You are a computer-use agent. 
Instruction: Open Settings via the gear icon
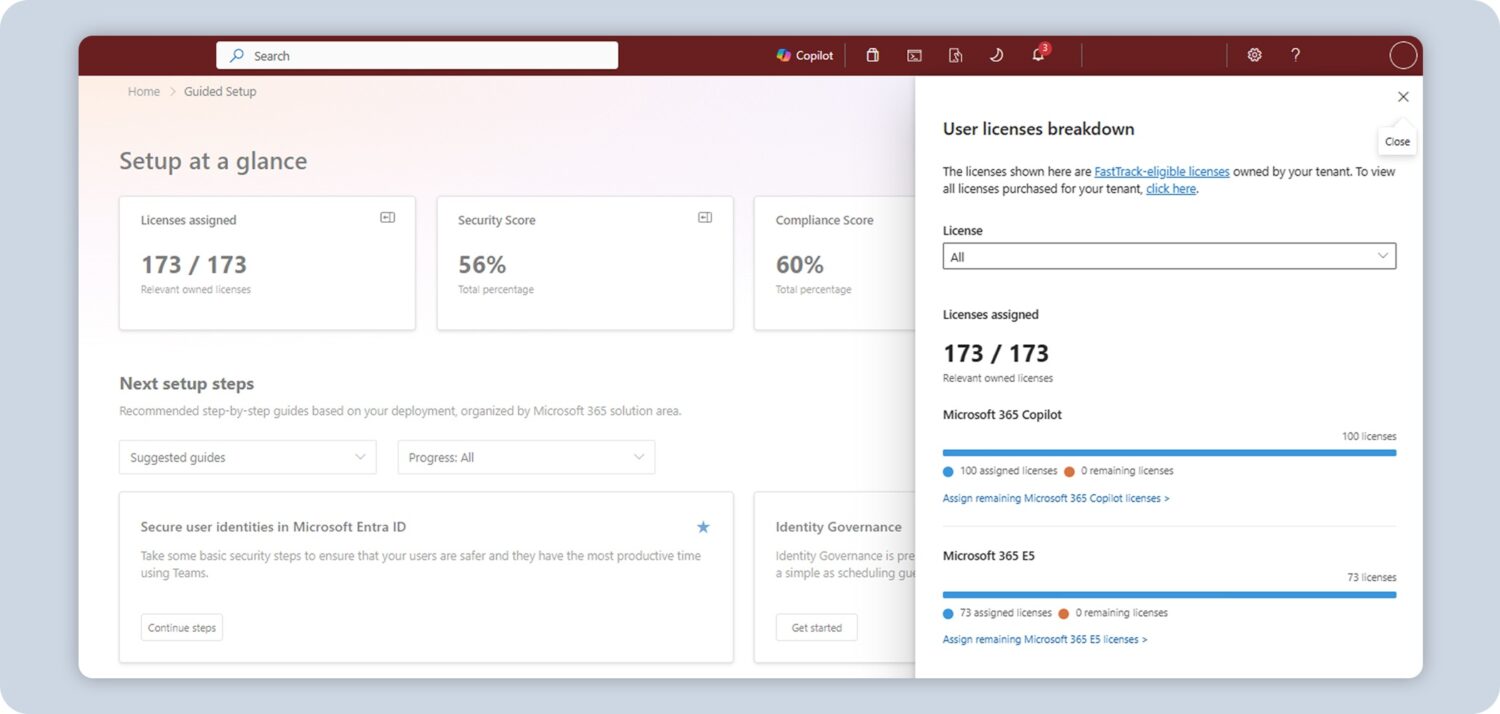click(1254, 55)
